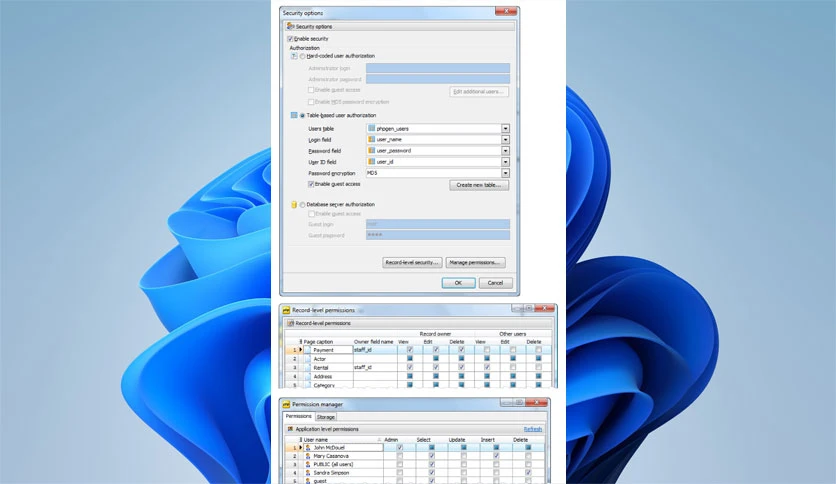
Task: Click the field icon next to user_id
Action: (x=372, y=162)
